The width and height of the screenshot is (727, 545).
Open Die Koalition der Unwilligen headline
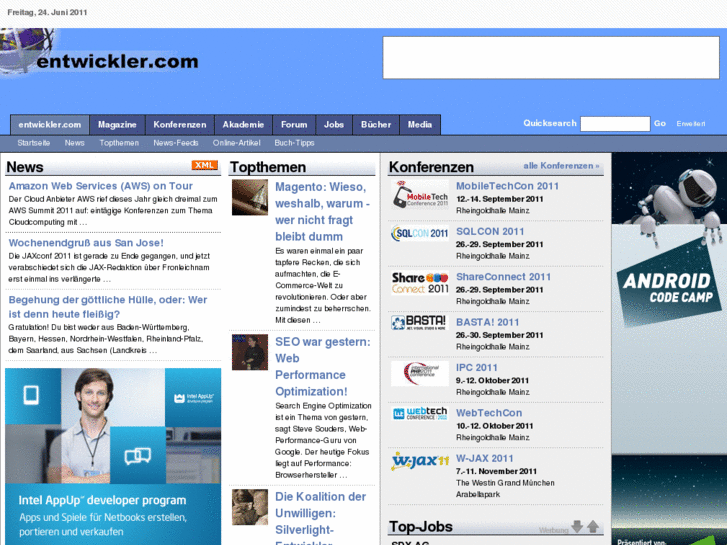(321, 517)
